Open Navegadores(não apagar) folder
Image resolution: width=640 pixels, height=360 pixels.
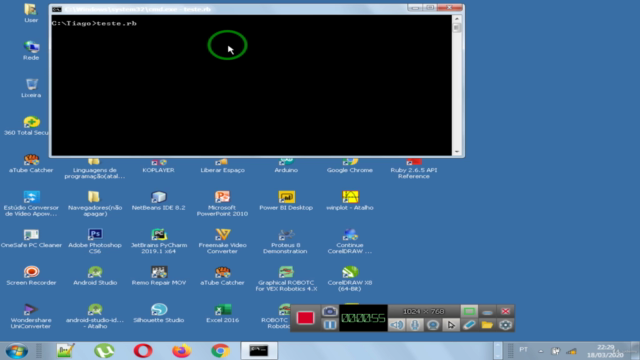95,203
